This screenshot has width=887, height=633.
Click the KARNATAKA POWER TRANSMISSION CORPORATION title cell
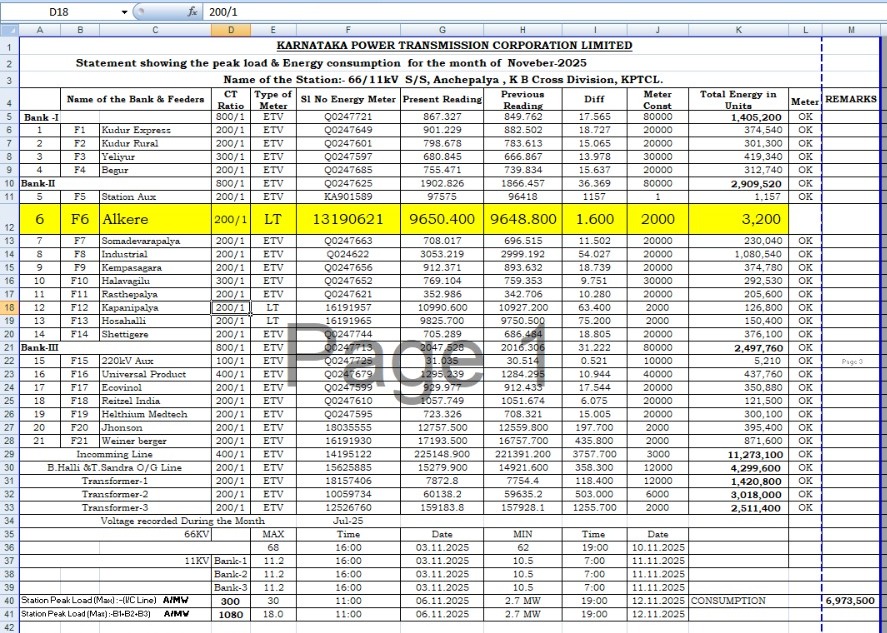(454, 45)
